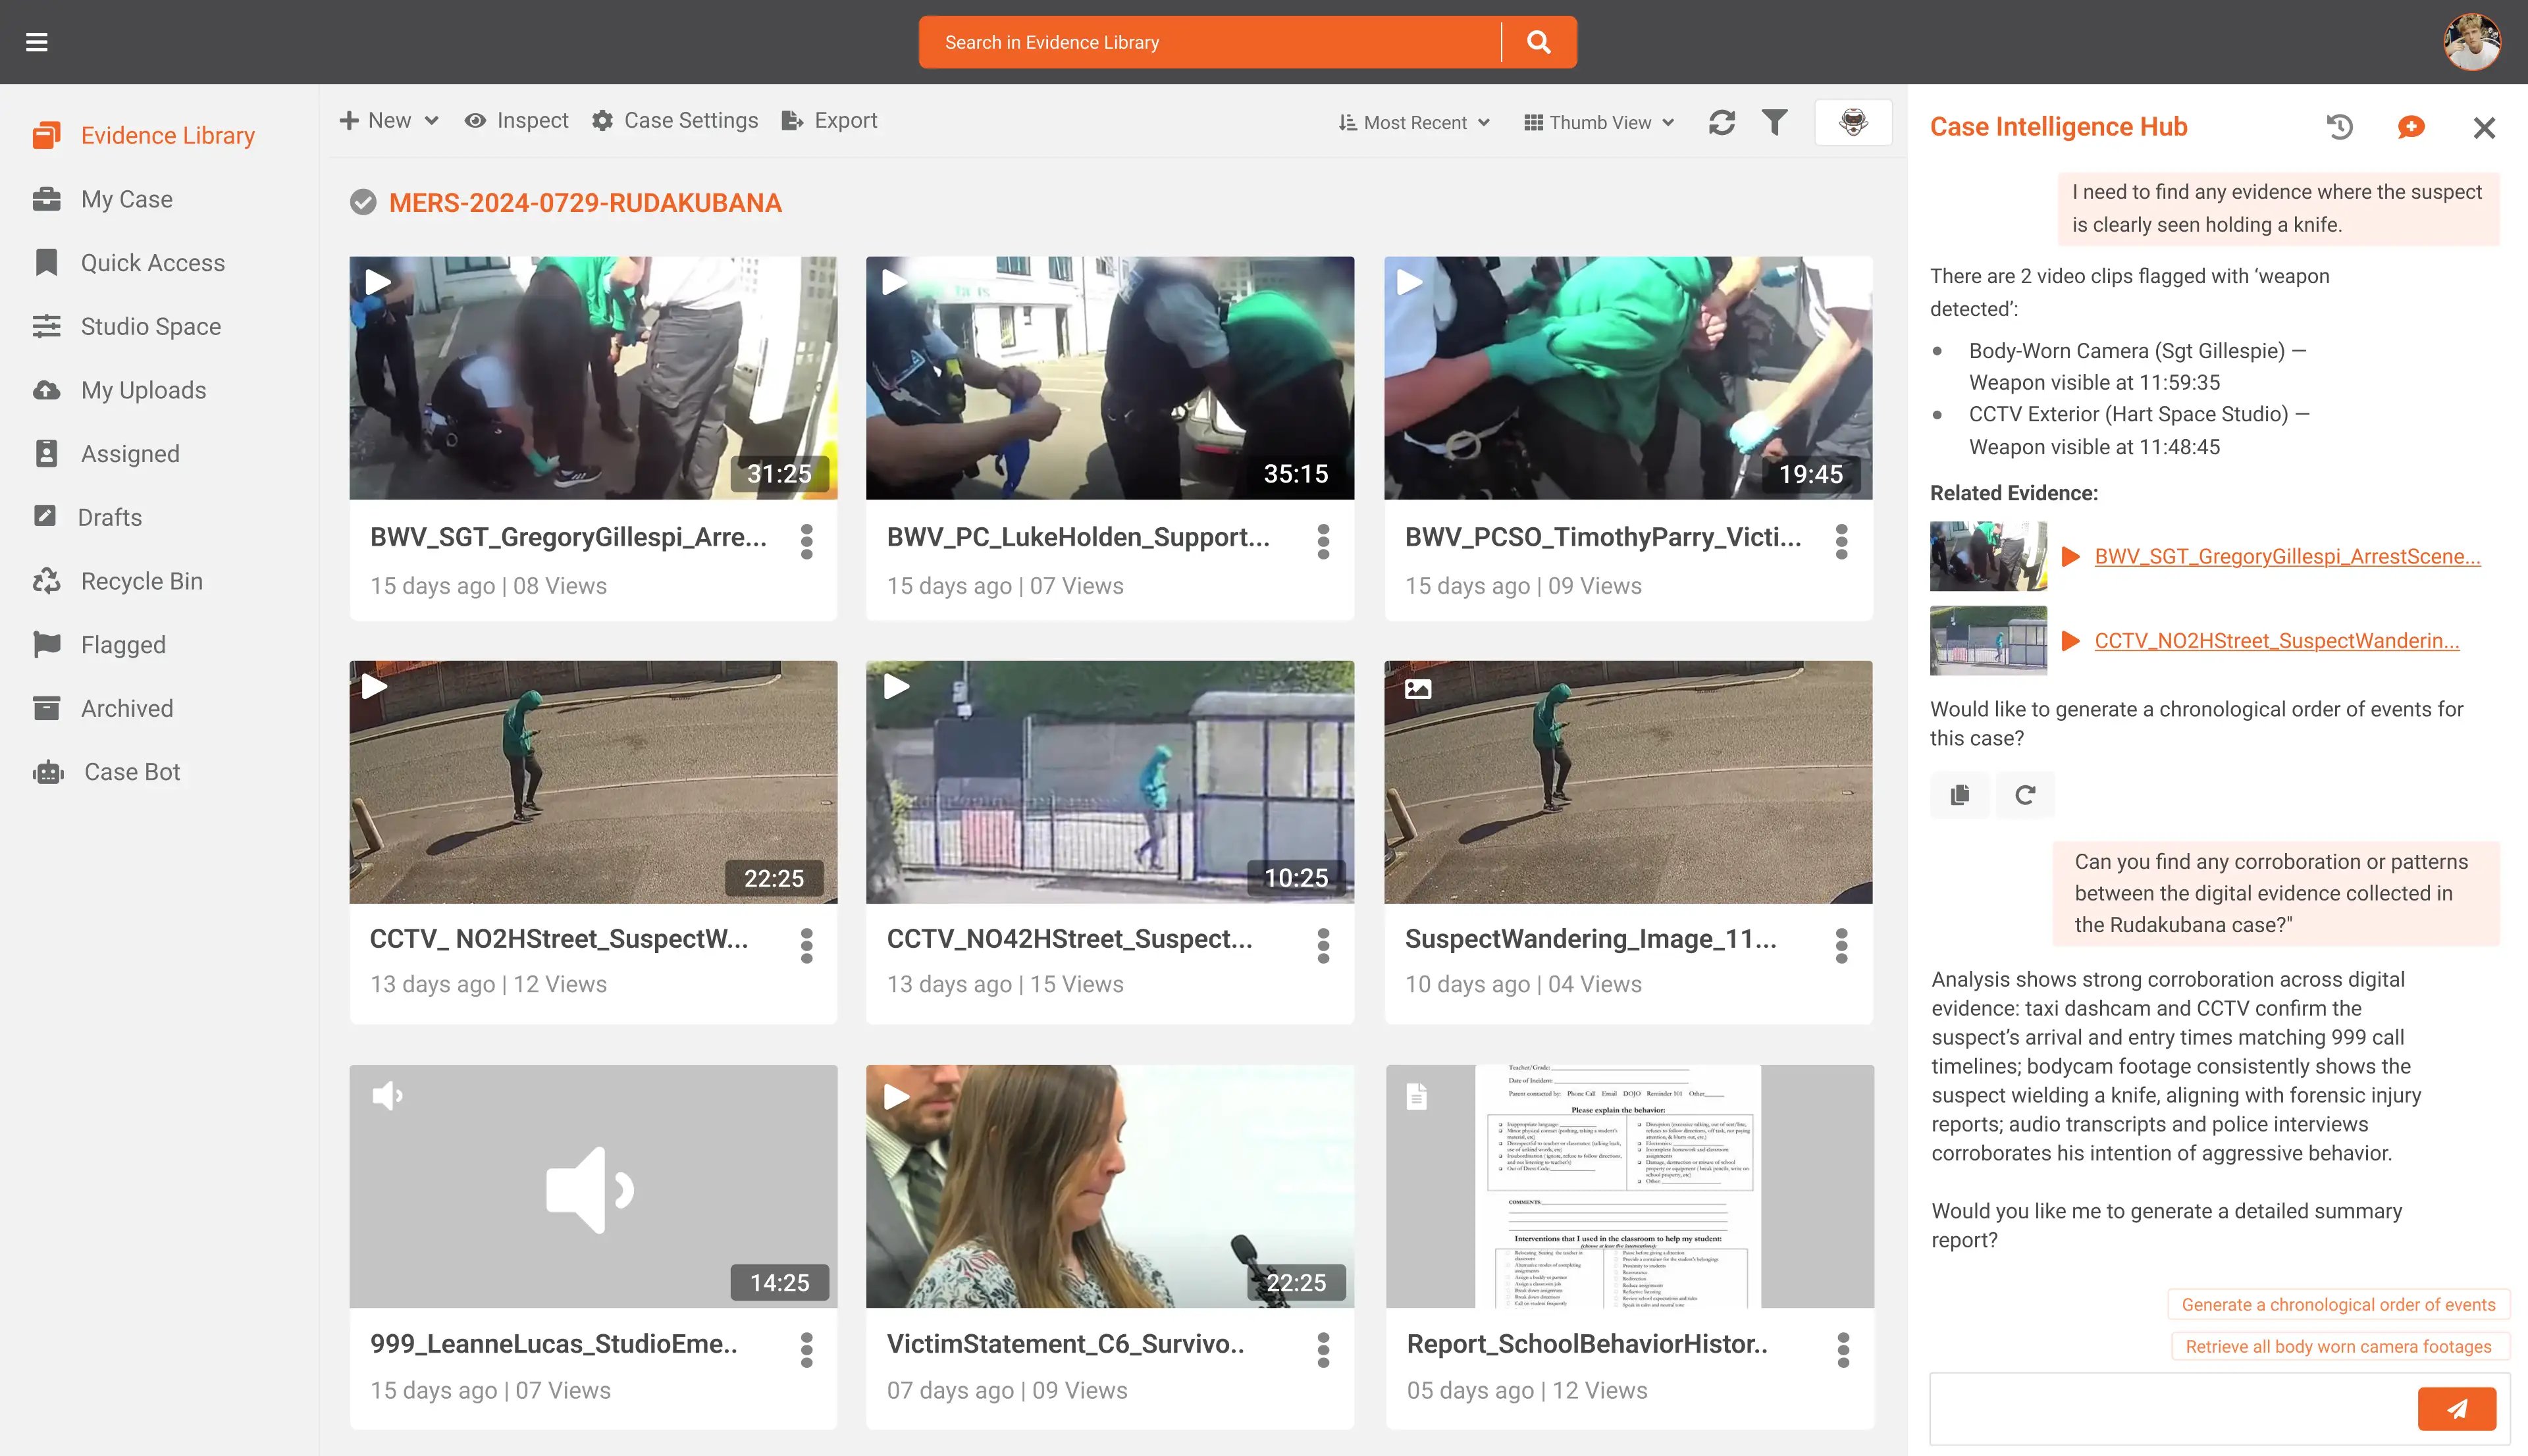Regenerate the assistant response
Screen dimensions: 2528x1456
click(x=2025, y=795)
